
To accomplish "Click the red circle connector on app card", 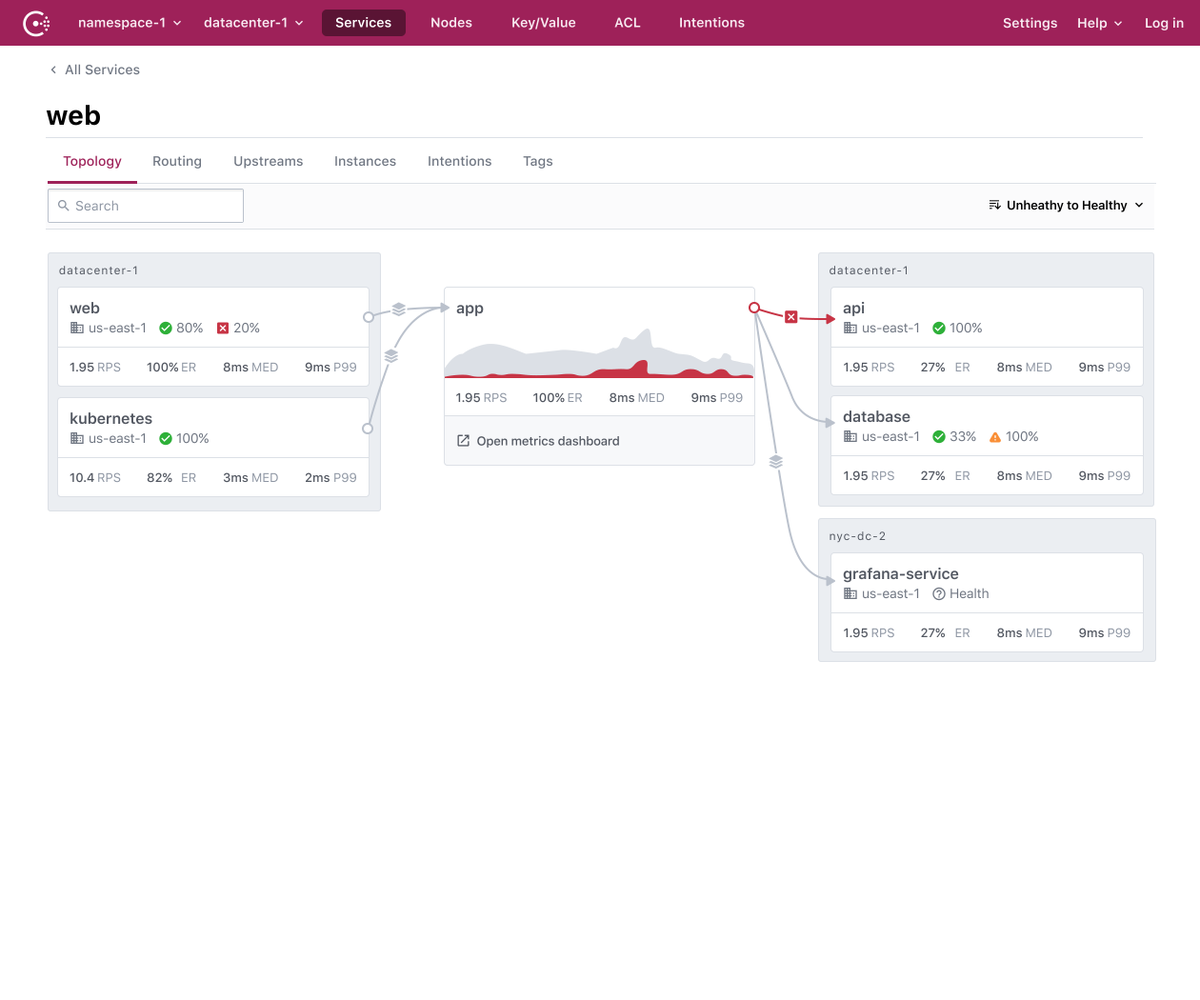I will tap(755, 308).
